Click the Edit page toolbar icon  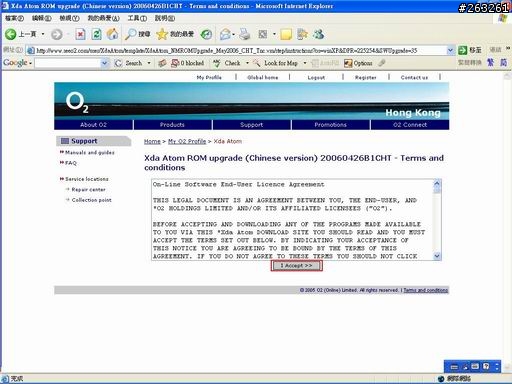coord(263,34)
